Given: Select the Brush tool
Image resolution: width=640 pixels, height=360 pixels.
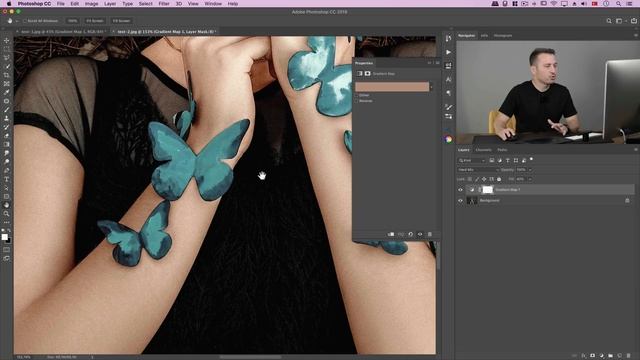Looking at the screenshot, I should click(7, 109).
